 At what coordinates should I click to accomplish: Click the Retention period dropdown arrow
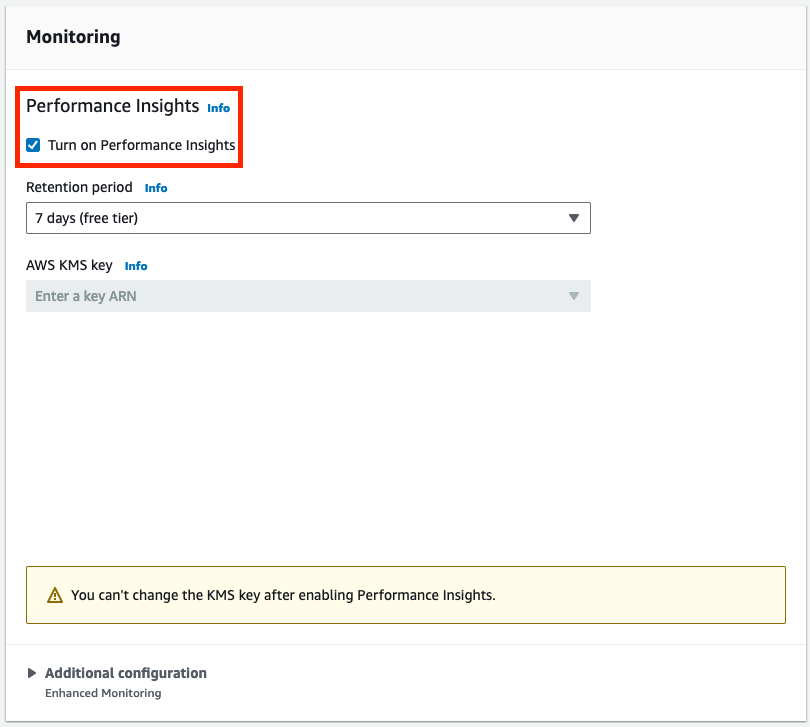(x=574, y=218)
